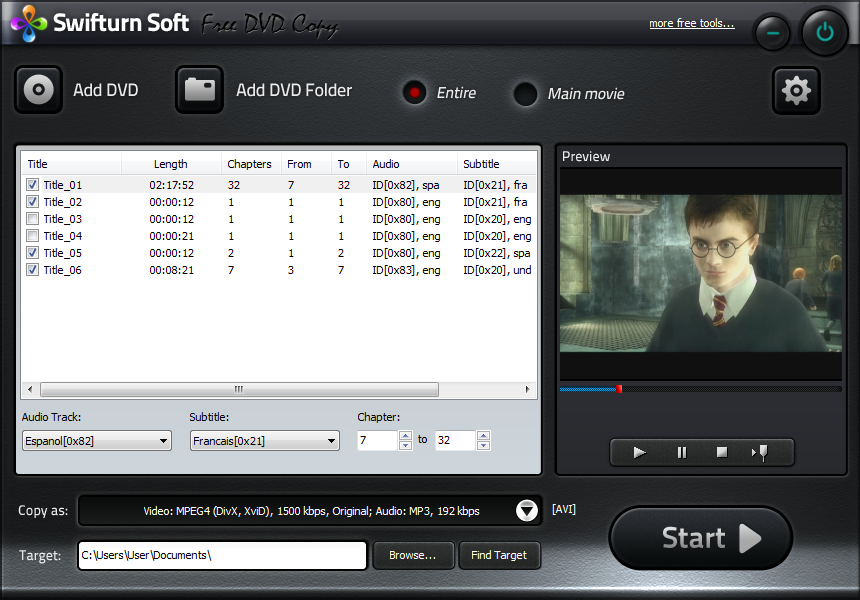
Task: Click Title_04 length 00:00:21
Action: 171,236
